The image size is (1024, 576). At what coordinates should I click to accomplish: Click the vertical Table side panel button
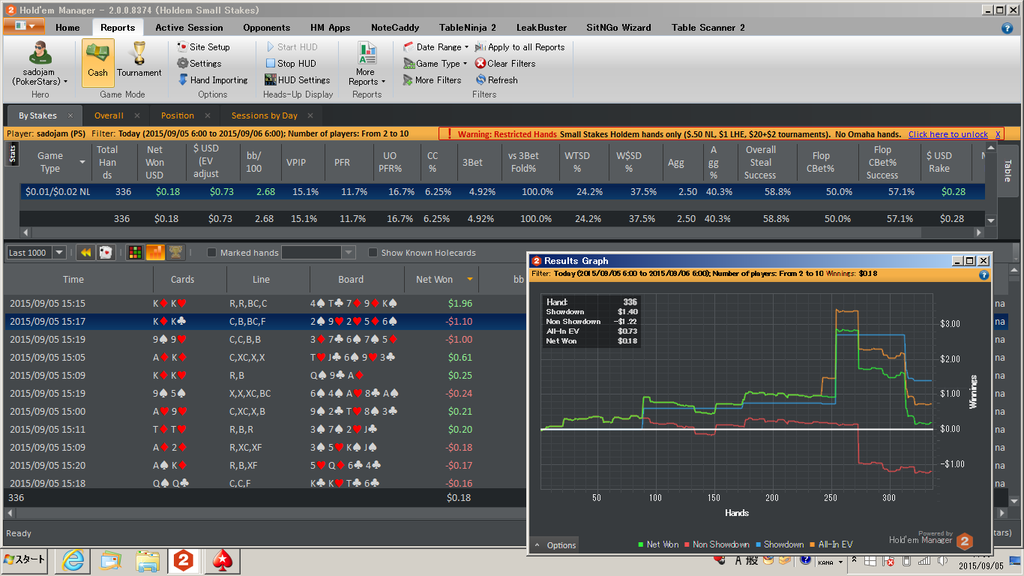point(1008,170)
